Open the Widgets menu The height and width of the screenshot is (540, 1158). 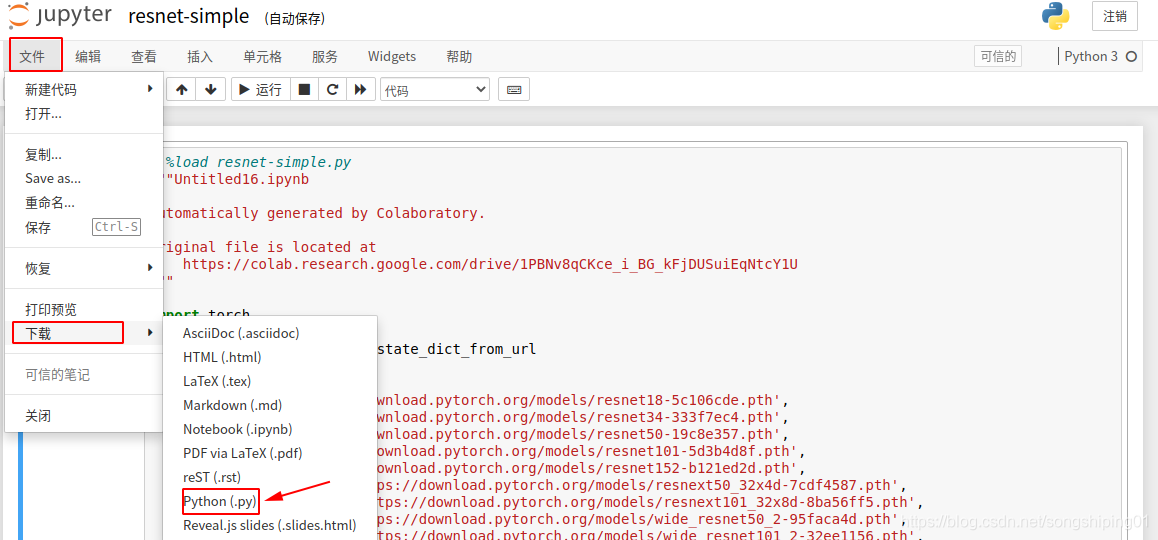(392, 56)
